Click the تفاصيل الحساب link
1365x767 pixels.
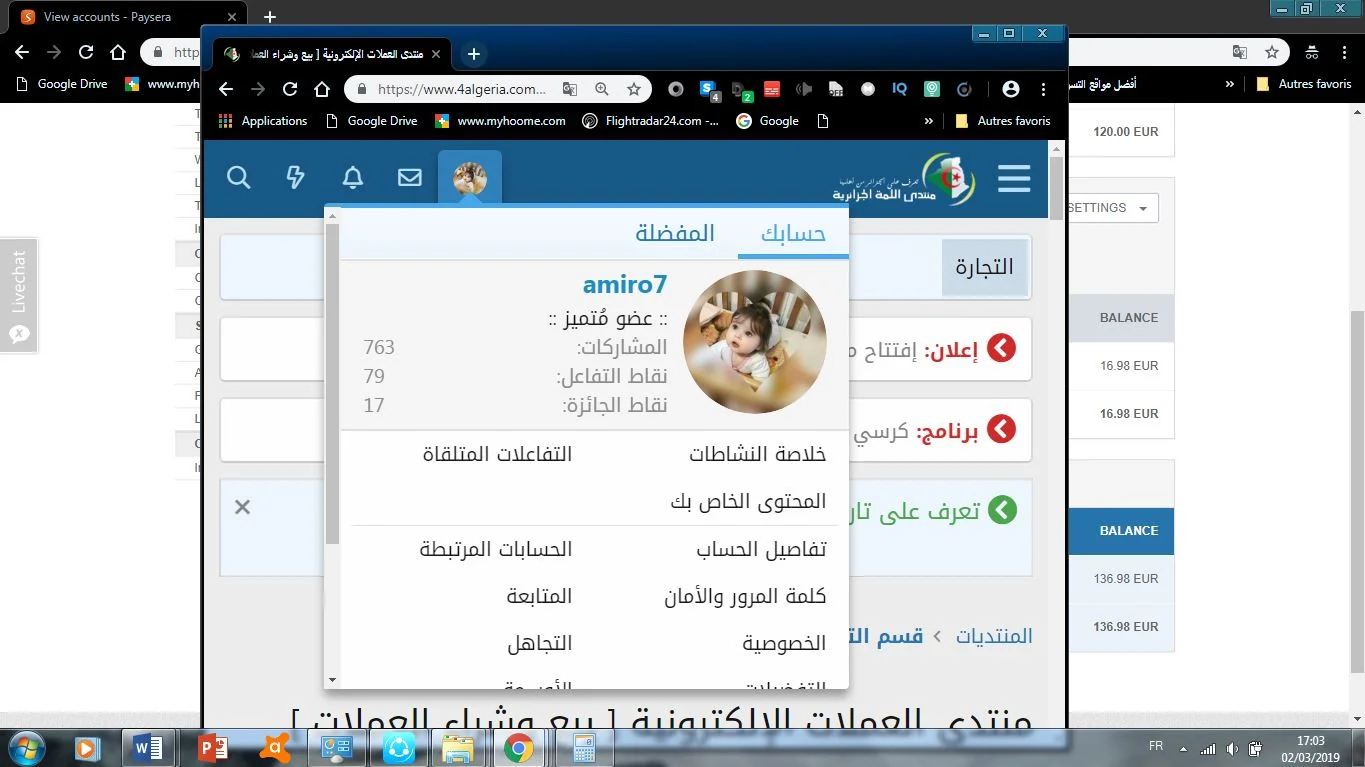coord(761,549)
